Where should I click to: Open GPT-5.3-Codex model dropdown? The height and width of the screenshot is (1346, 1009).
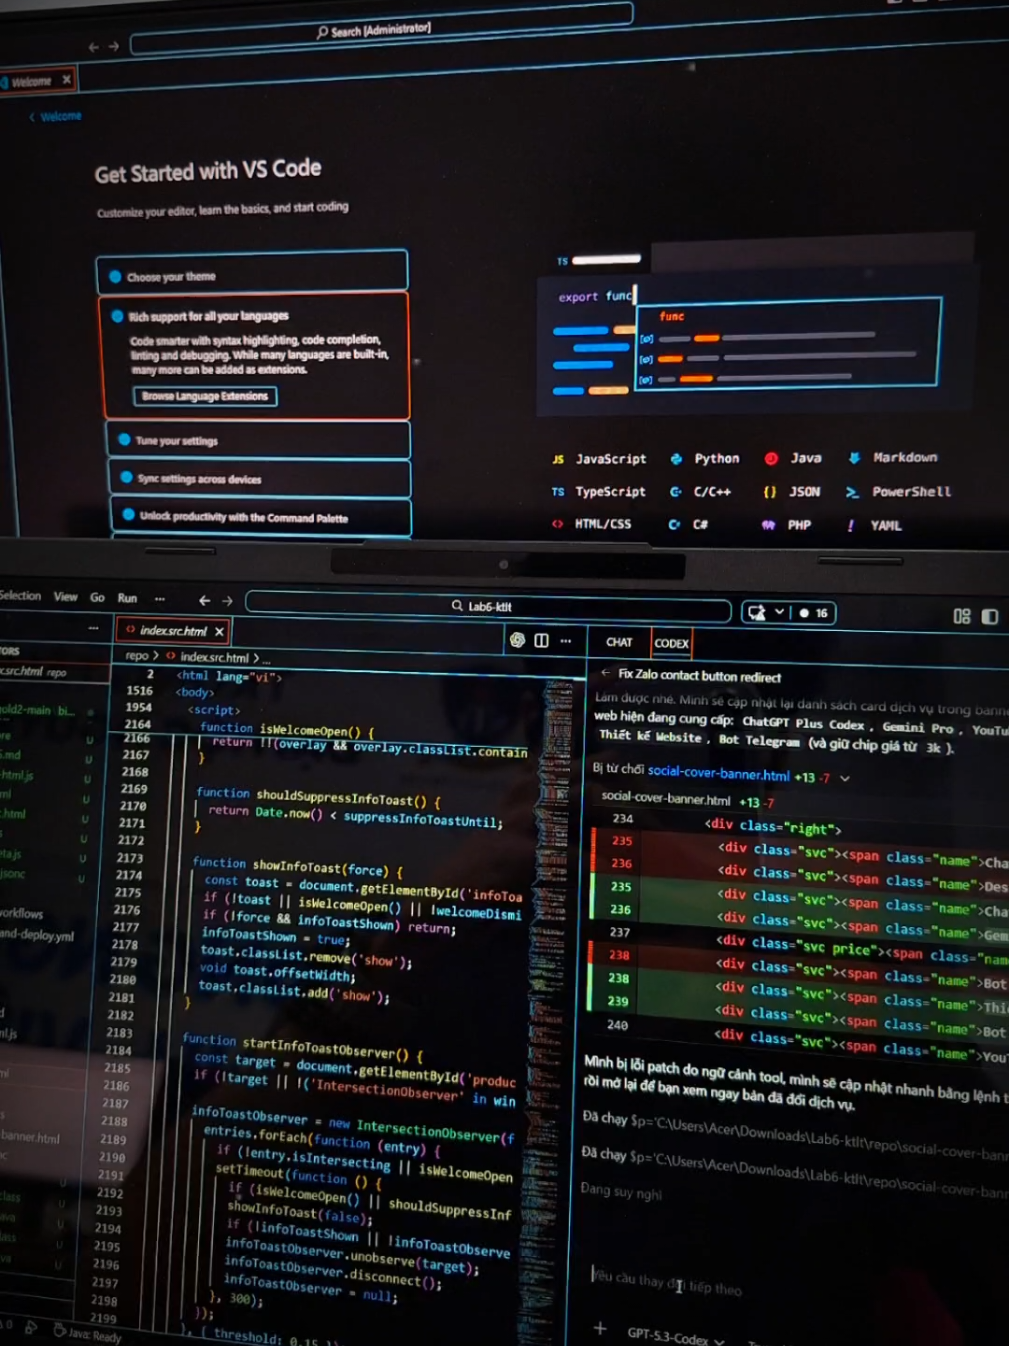[x=675, y=1335]
